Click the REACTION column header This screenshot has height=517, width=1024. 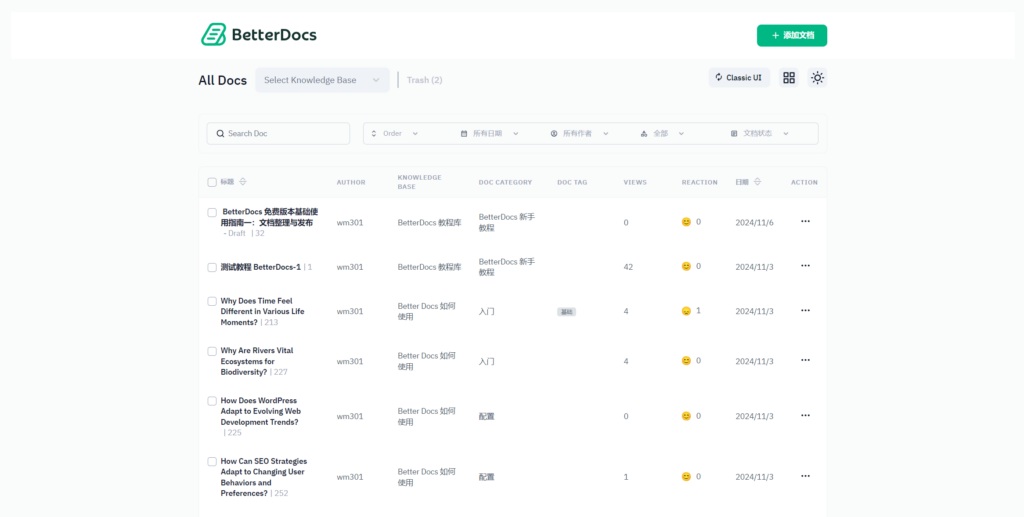(x=699, y=182)
